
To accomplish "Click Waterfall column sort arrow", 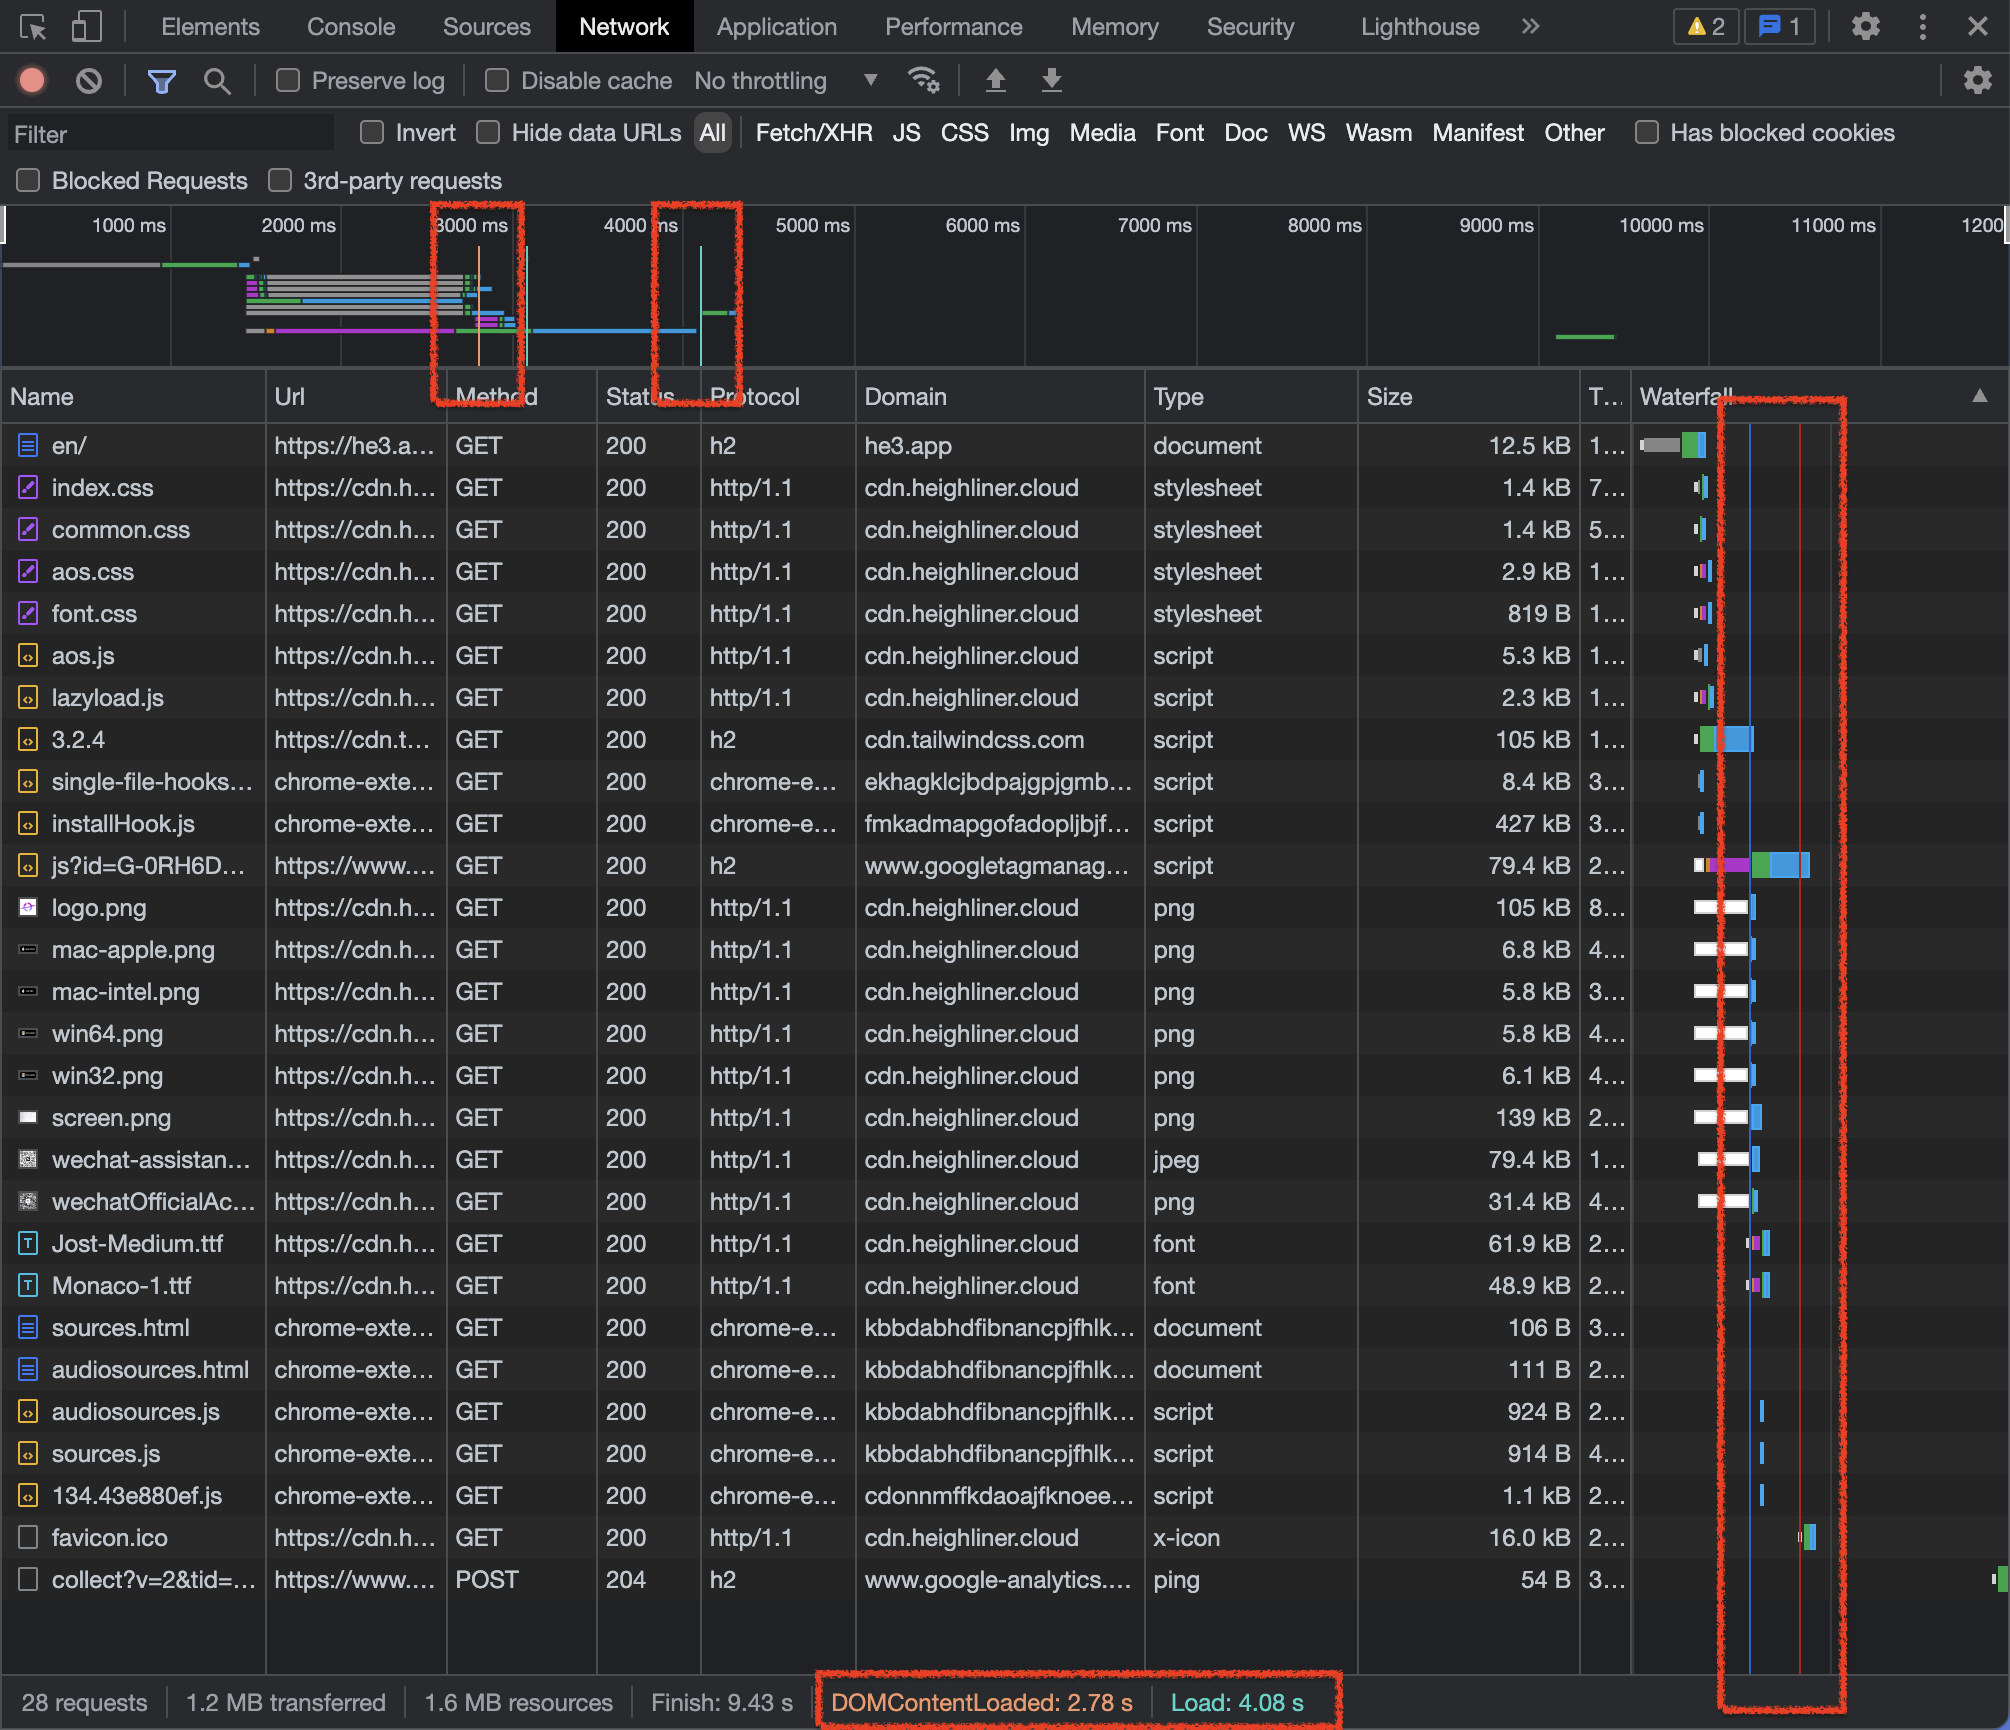I will click(1979, 396).
